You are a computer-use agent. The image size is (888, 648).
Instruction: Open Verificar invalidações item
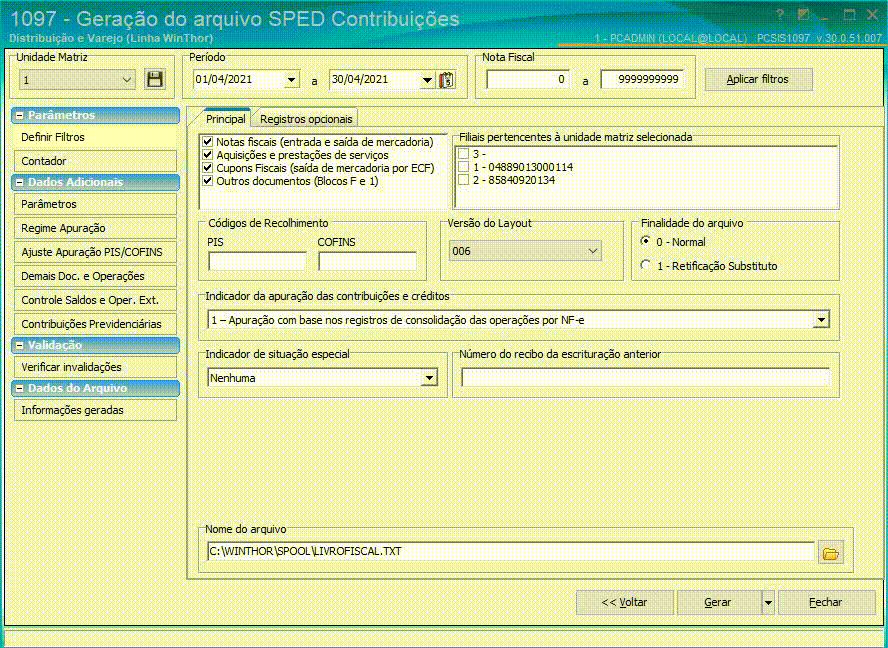click(x=95, y=367)
